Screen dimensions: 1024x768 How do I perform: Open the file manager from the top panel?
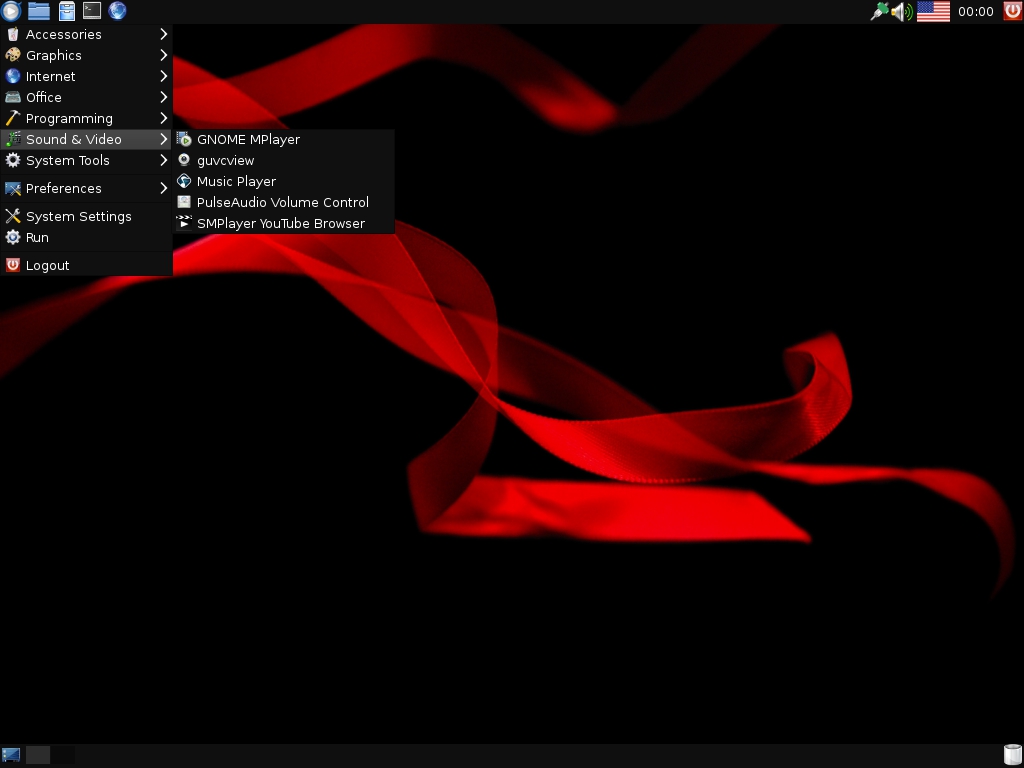coord(39,11)
